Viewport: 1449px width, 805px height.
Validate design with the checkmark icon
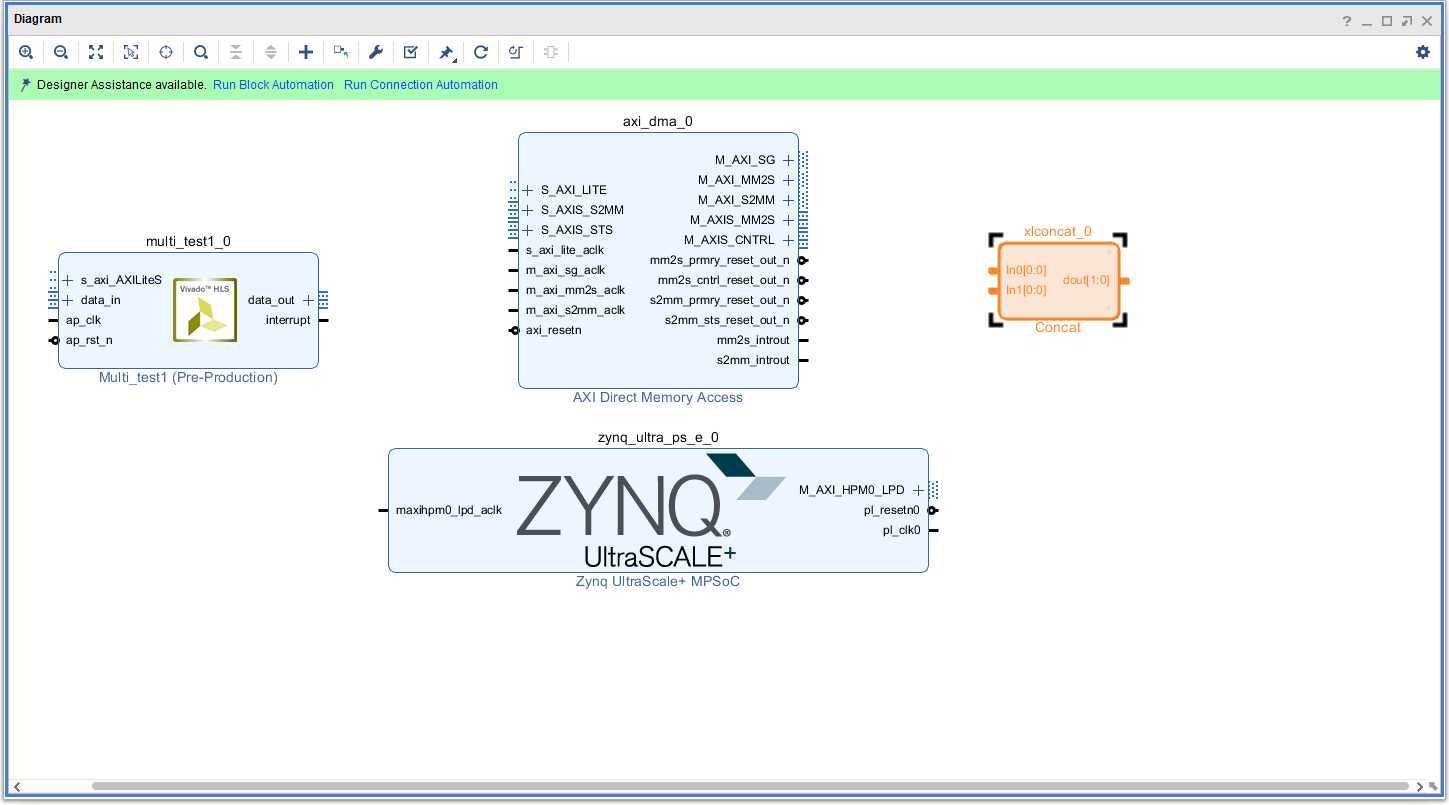(x=411, y=52)
